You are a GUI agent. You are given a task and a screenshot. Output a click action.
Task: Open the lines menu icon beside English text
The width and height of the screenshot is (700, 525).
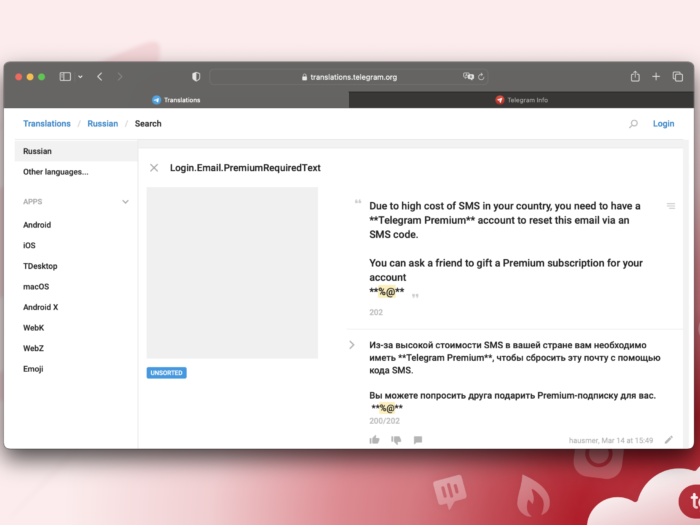tap(671, 206)
